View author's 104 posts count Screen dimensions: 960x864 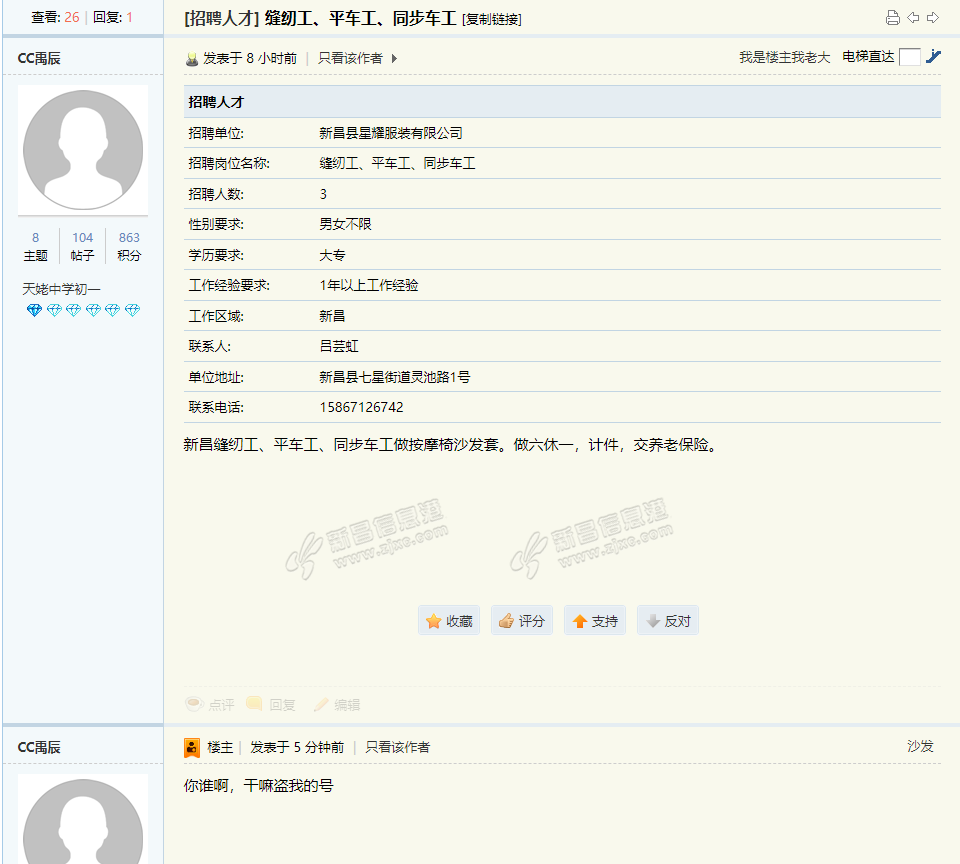coord(82,246)
